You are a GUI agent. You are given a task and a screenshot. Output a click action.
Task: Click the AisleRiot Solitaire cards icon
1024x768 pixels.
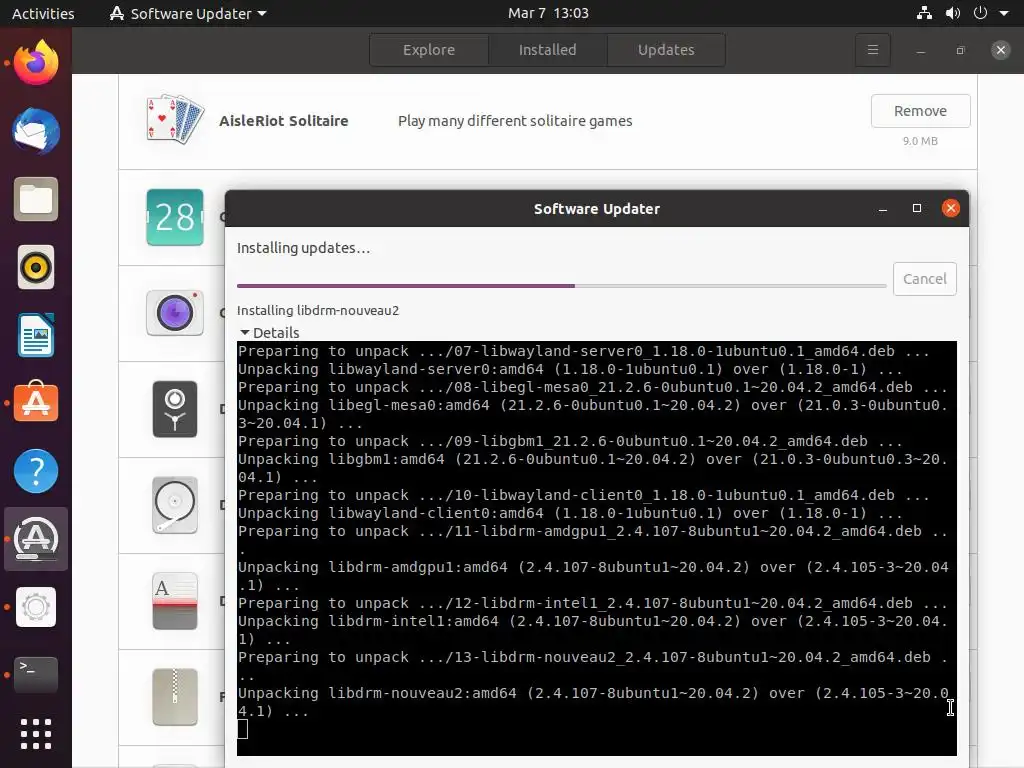175,120
